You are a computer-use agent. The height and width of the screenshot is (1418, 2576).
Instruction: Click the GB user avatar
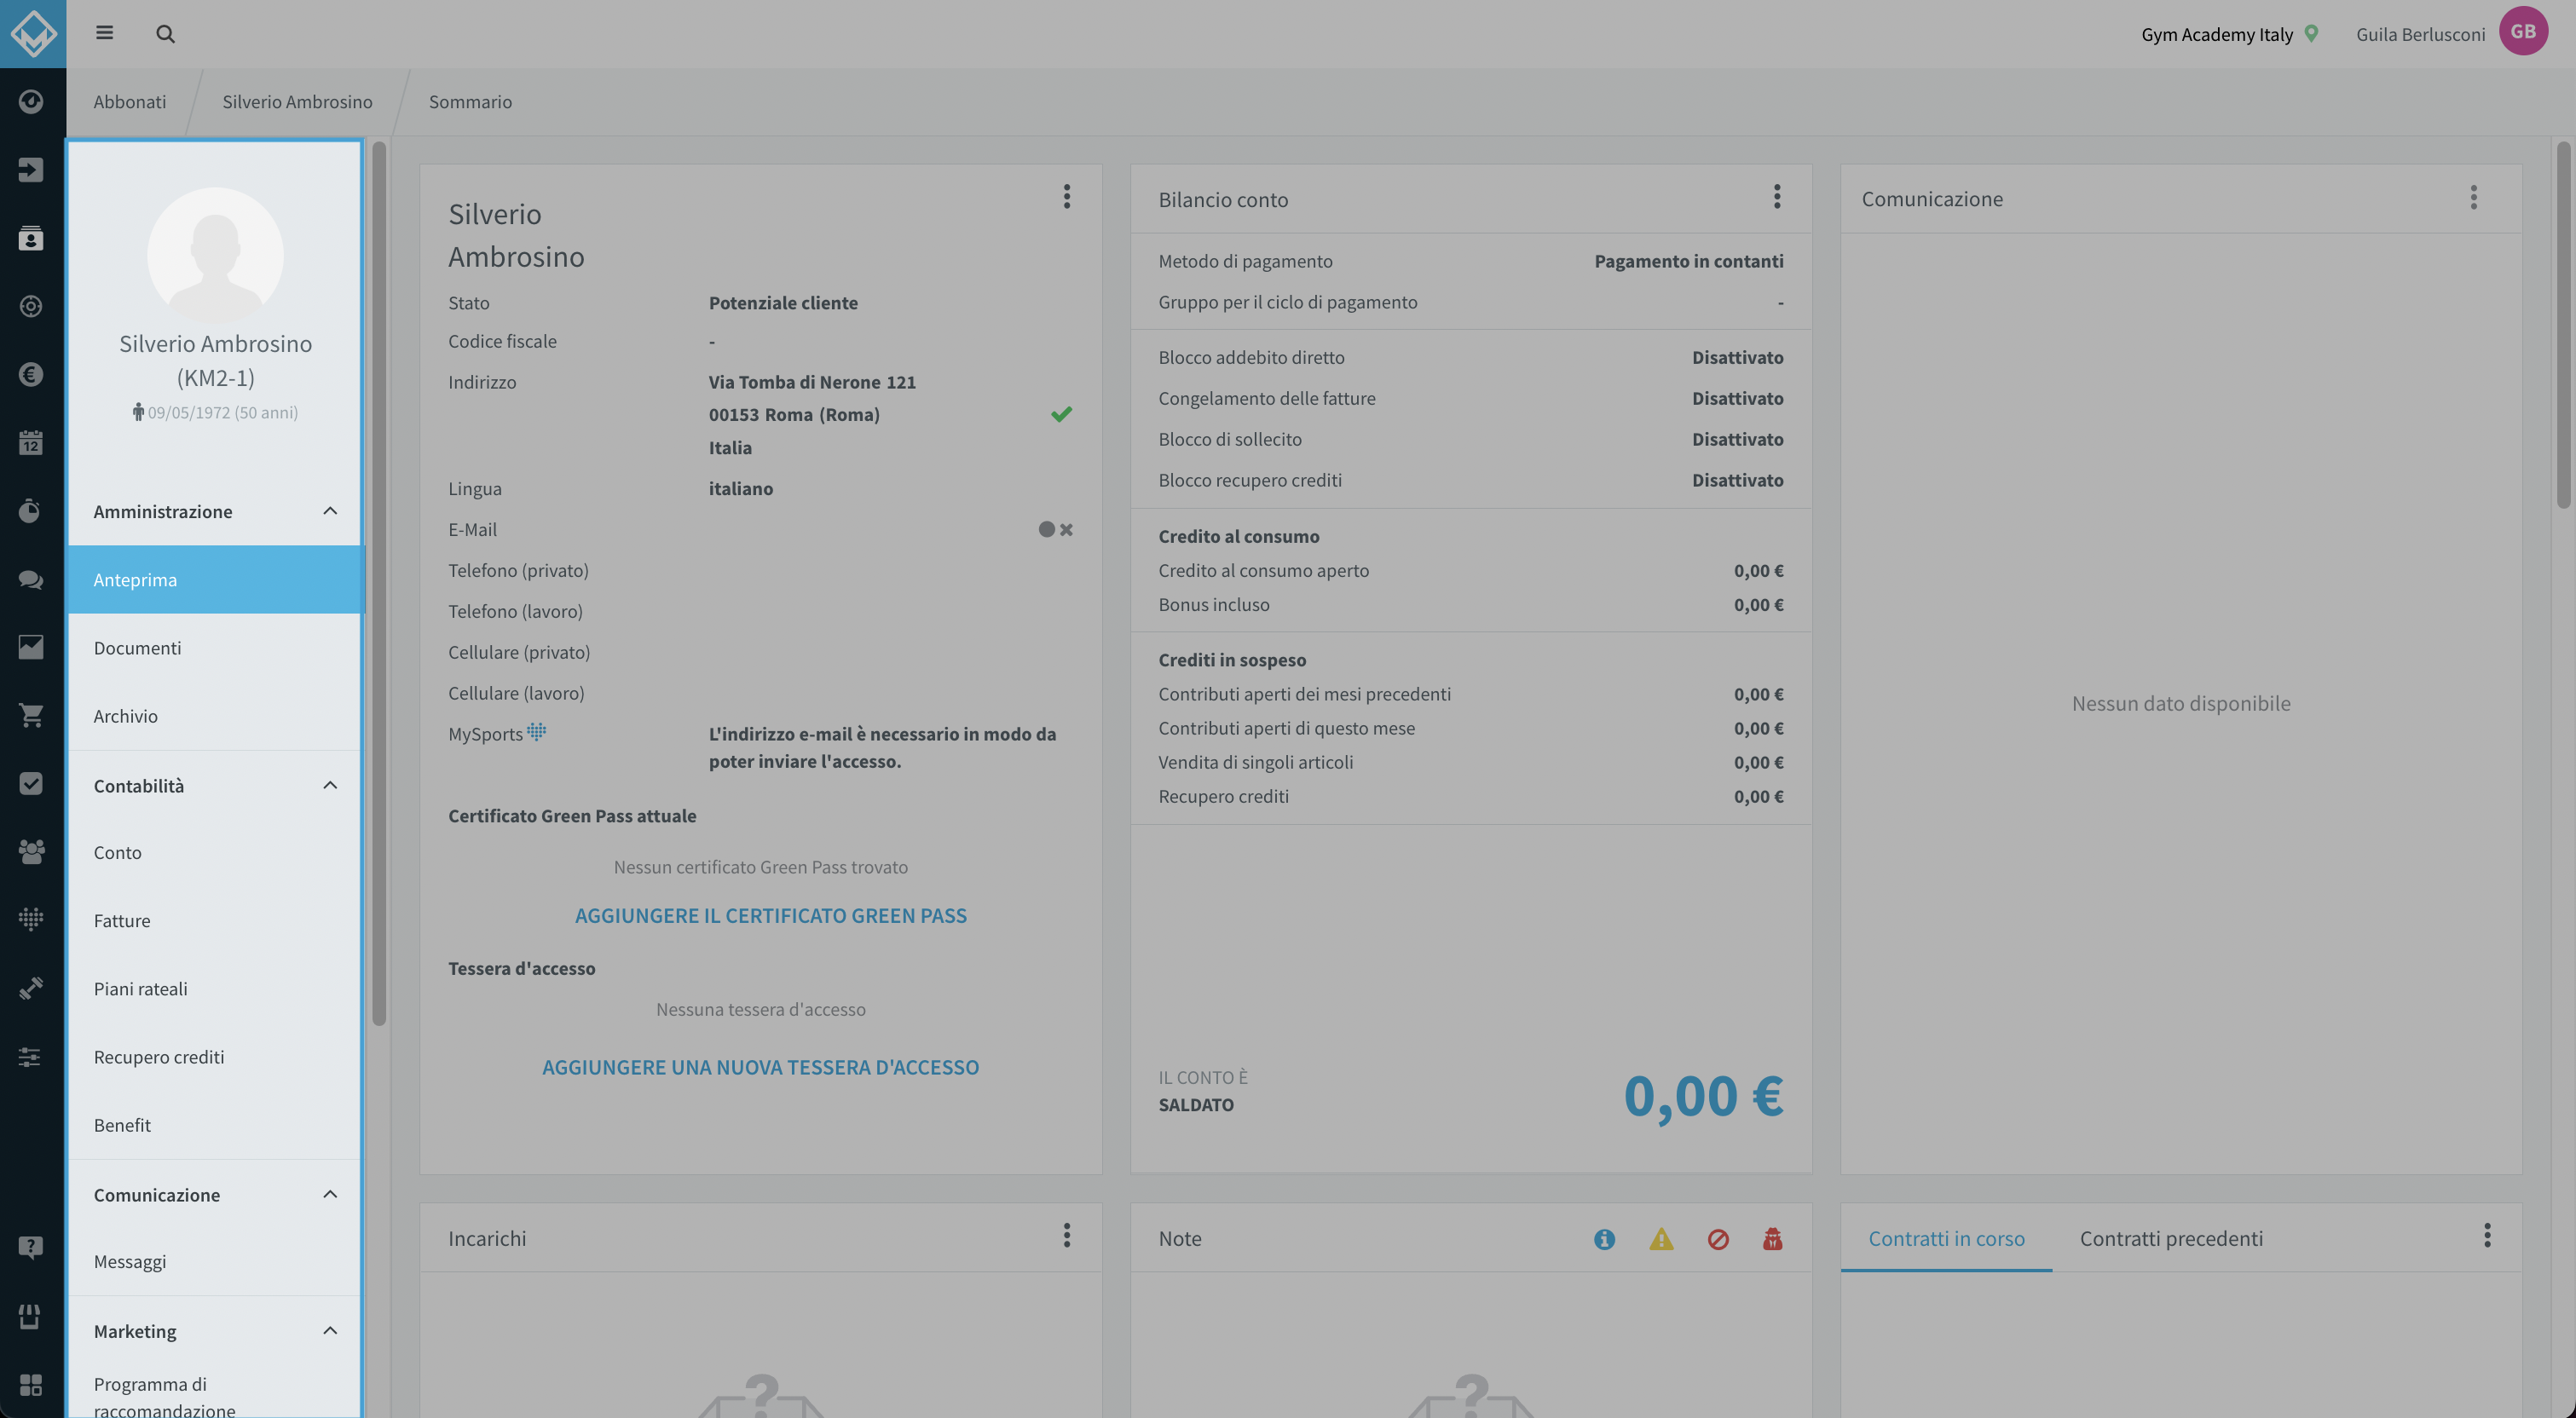(x=2523, y=31)
